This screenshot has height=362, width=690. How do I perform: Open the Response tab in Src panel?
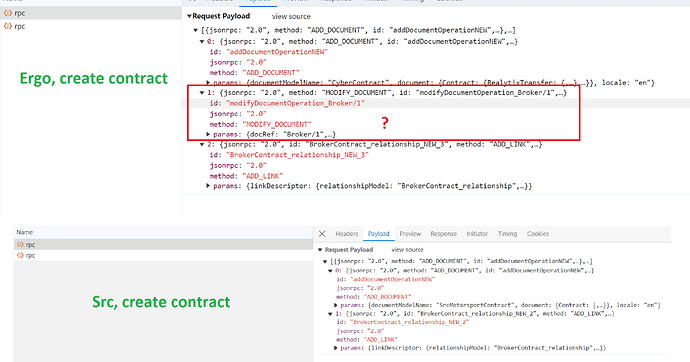point(443,234)
